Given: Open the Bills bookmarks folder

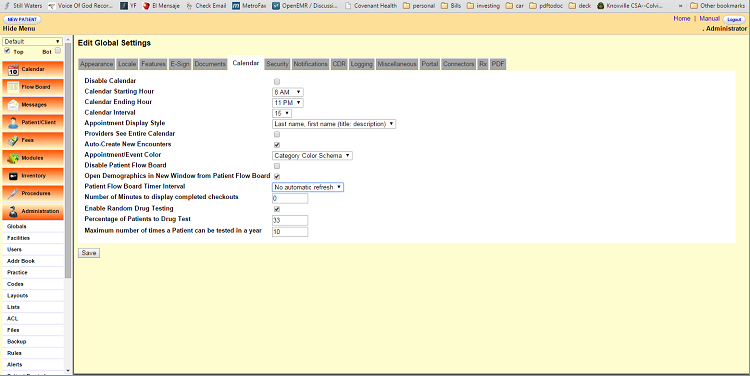Looking at the screenshot, I should coord(451,6).
